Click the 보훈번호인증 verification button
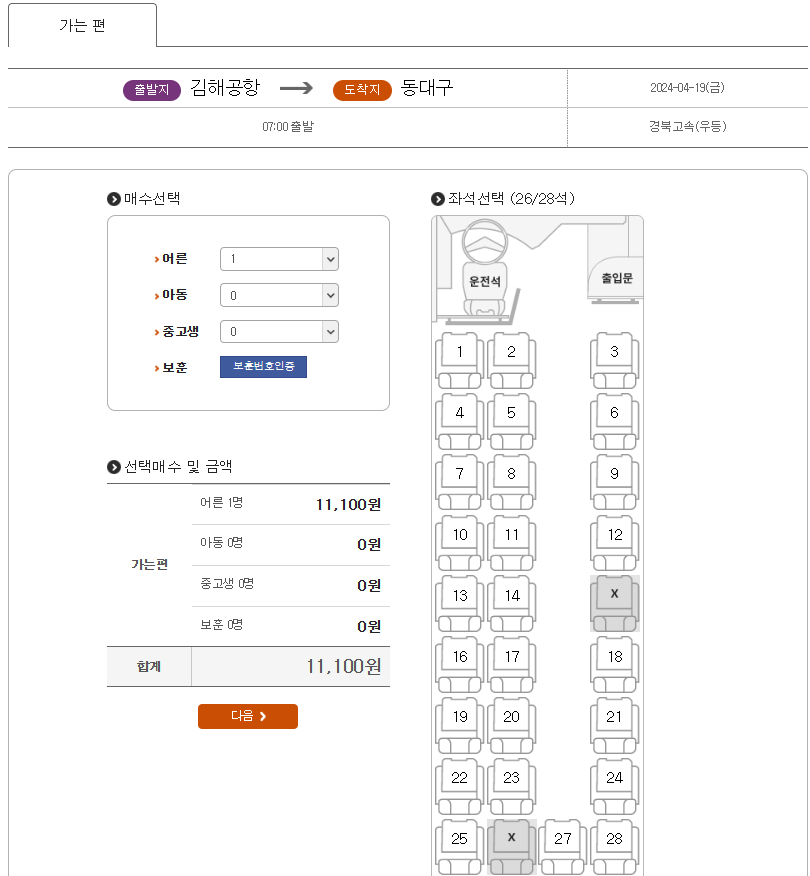The width and height of the screenshot is (810, 876). (263, 366)
